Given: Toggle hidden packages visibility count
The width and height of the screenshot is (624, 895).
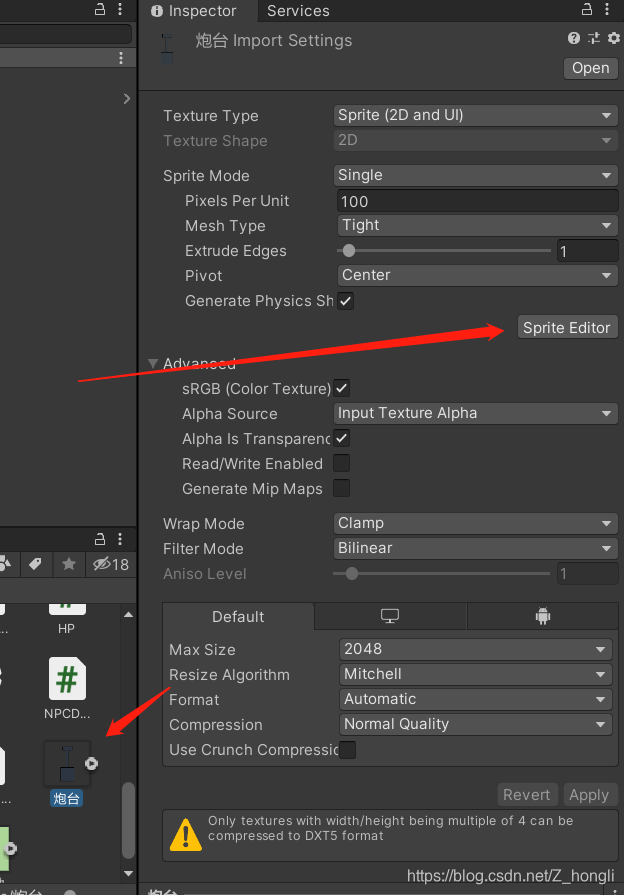Looking at the screenshot, I should click(x=111, y=565).
